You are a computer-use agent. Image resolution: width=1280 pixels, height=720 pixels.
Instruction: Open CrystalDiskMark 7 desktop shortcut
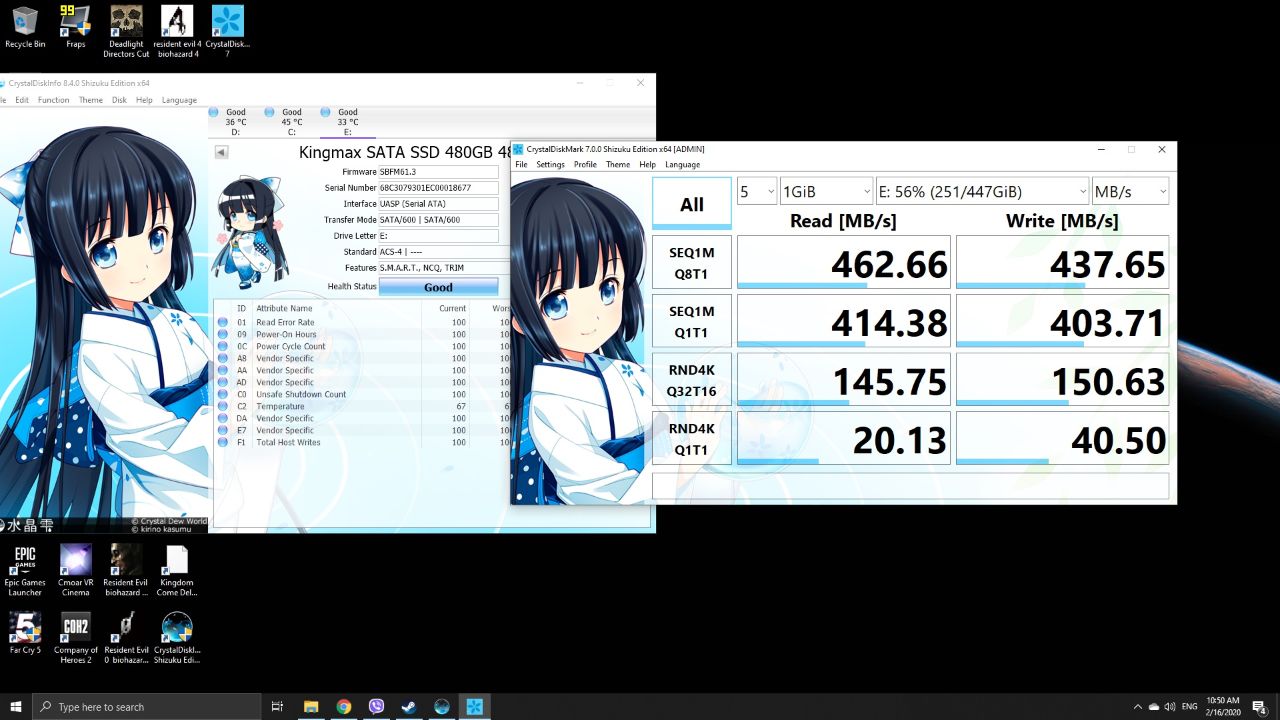point(228,31)
